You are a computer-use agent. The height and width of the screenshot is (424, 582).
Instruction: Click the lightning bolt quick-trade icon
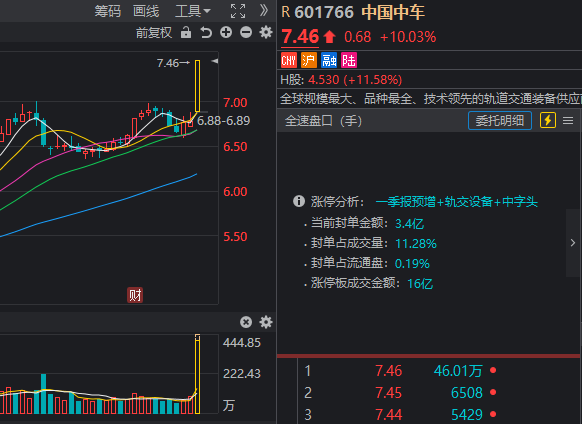click(x=548, y=121)
